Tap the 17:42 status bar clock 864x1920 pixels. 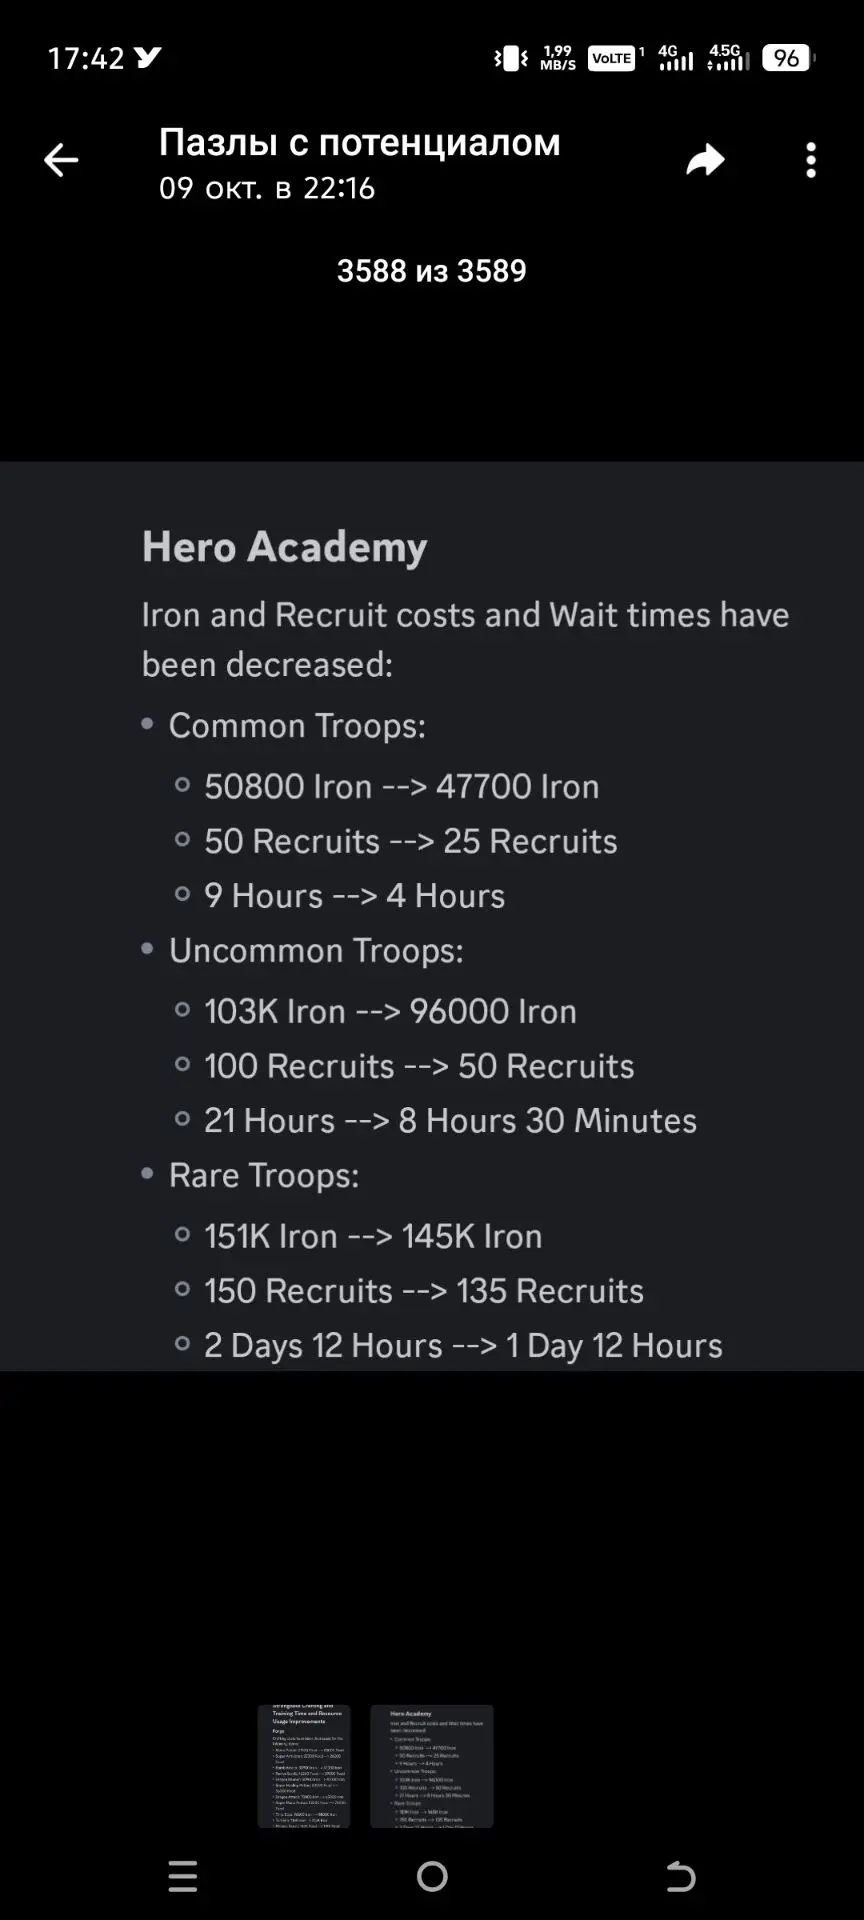[86, 58]
